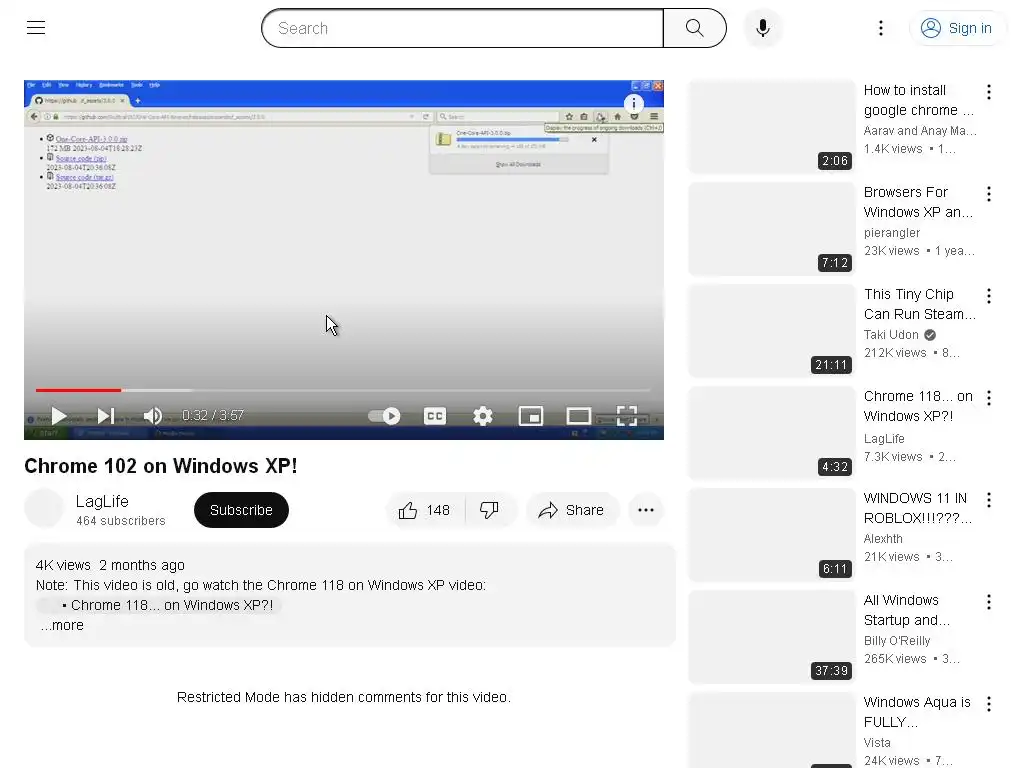Open options for 'Browsers For Windows XP'
Screen dimensions: 1024x768
click(989, 194)
